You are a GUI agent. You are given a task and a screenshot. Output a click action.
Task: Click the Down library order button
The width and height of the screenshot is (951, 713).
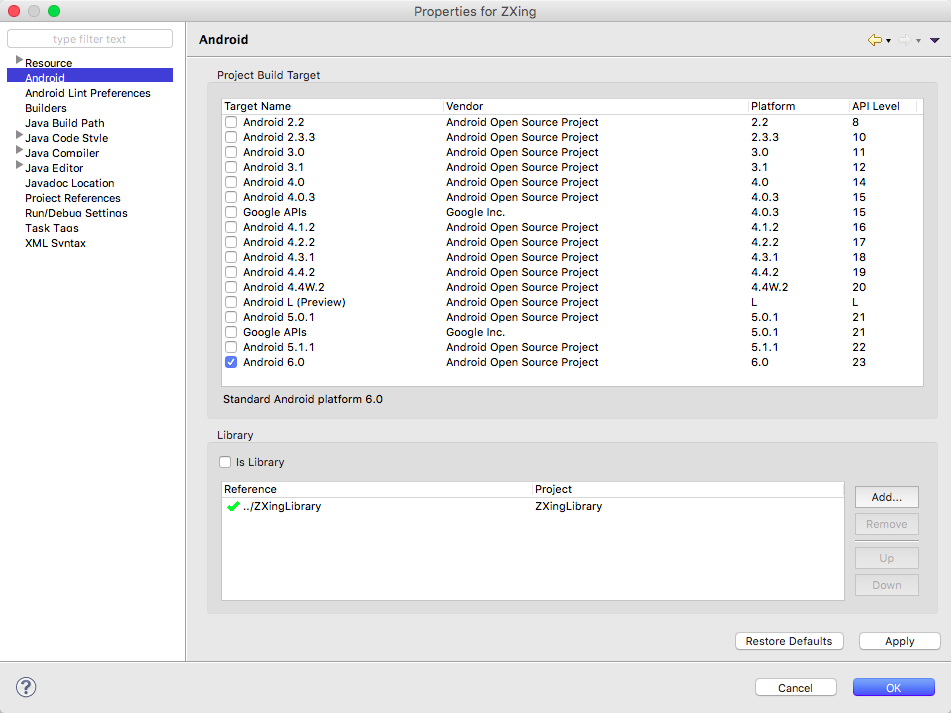click(887, 585)
